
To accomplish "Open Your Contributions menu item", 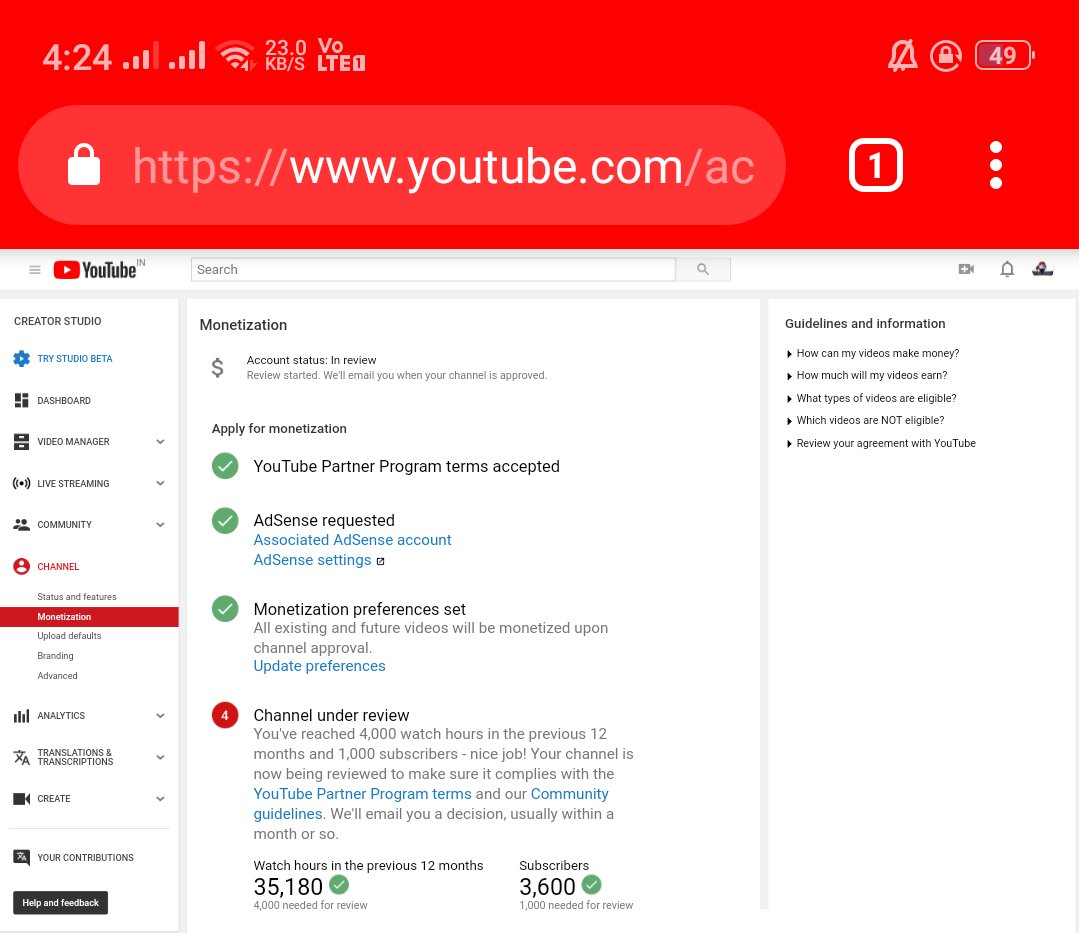I will 85,857.
